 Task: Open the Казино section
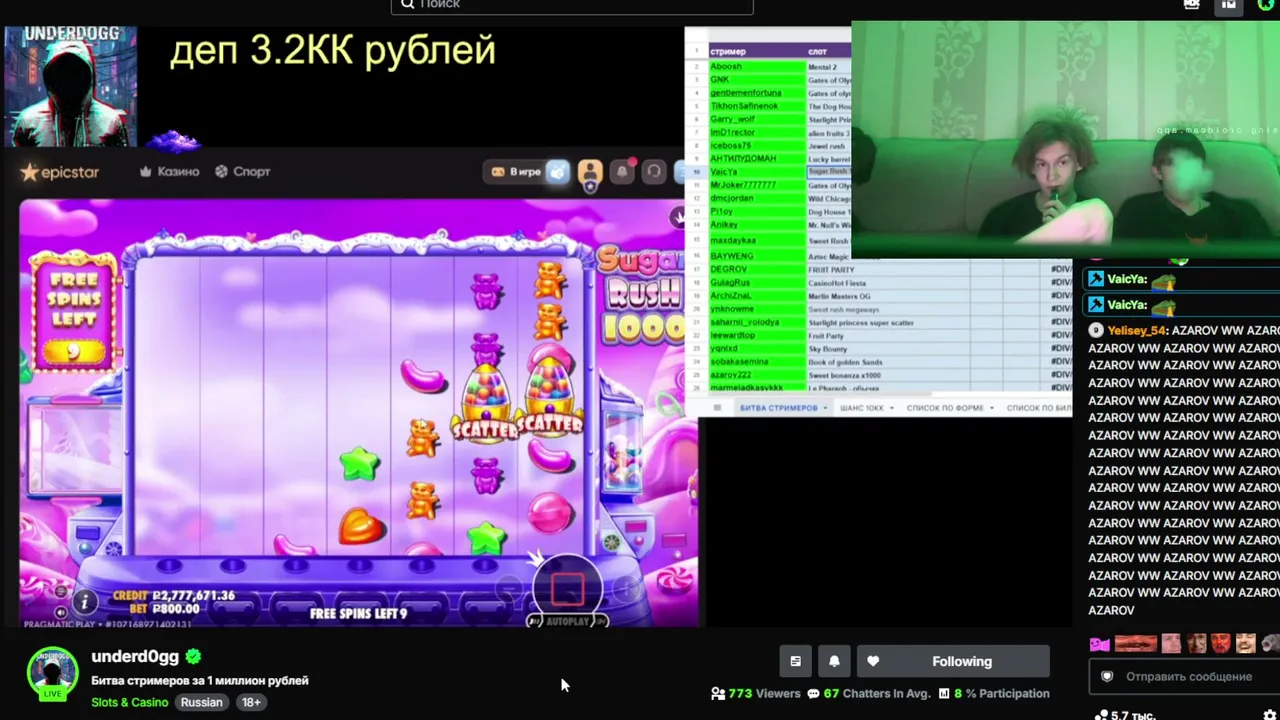[169, 172]
